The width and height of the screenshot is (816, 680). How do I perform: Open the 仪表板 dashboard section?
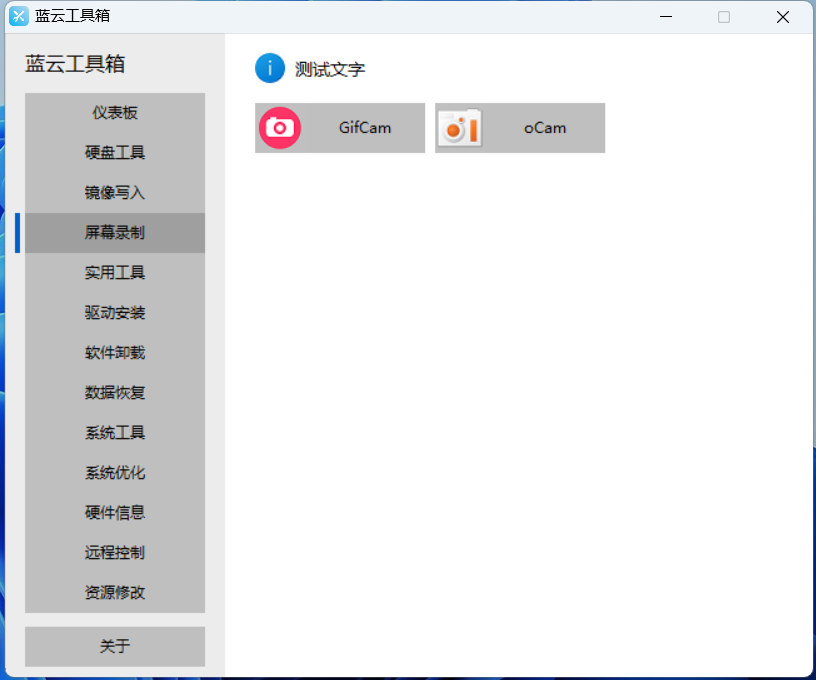tap(115, 113)
